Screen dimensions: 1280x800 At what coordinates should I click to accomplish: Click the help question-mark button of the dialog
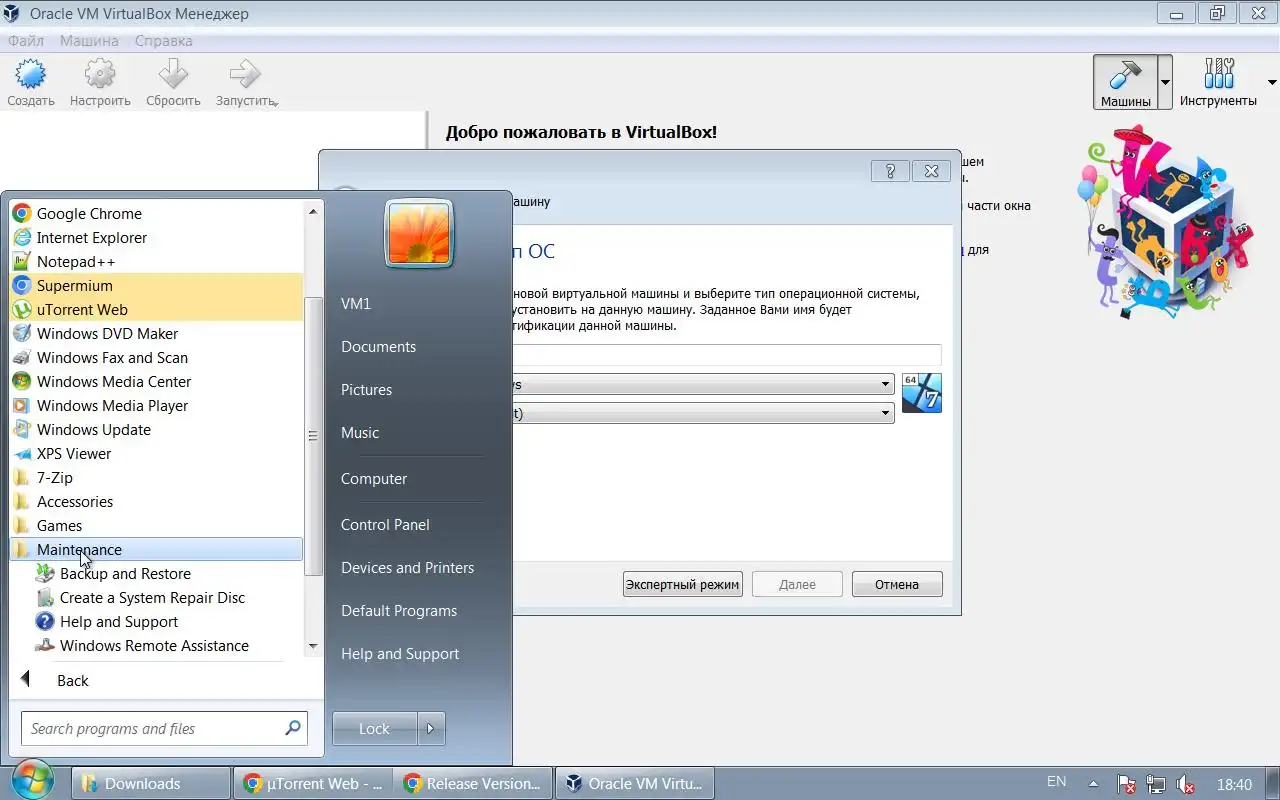890,170
